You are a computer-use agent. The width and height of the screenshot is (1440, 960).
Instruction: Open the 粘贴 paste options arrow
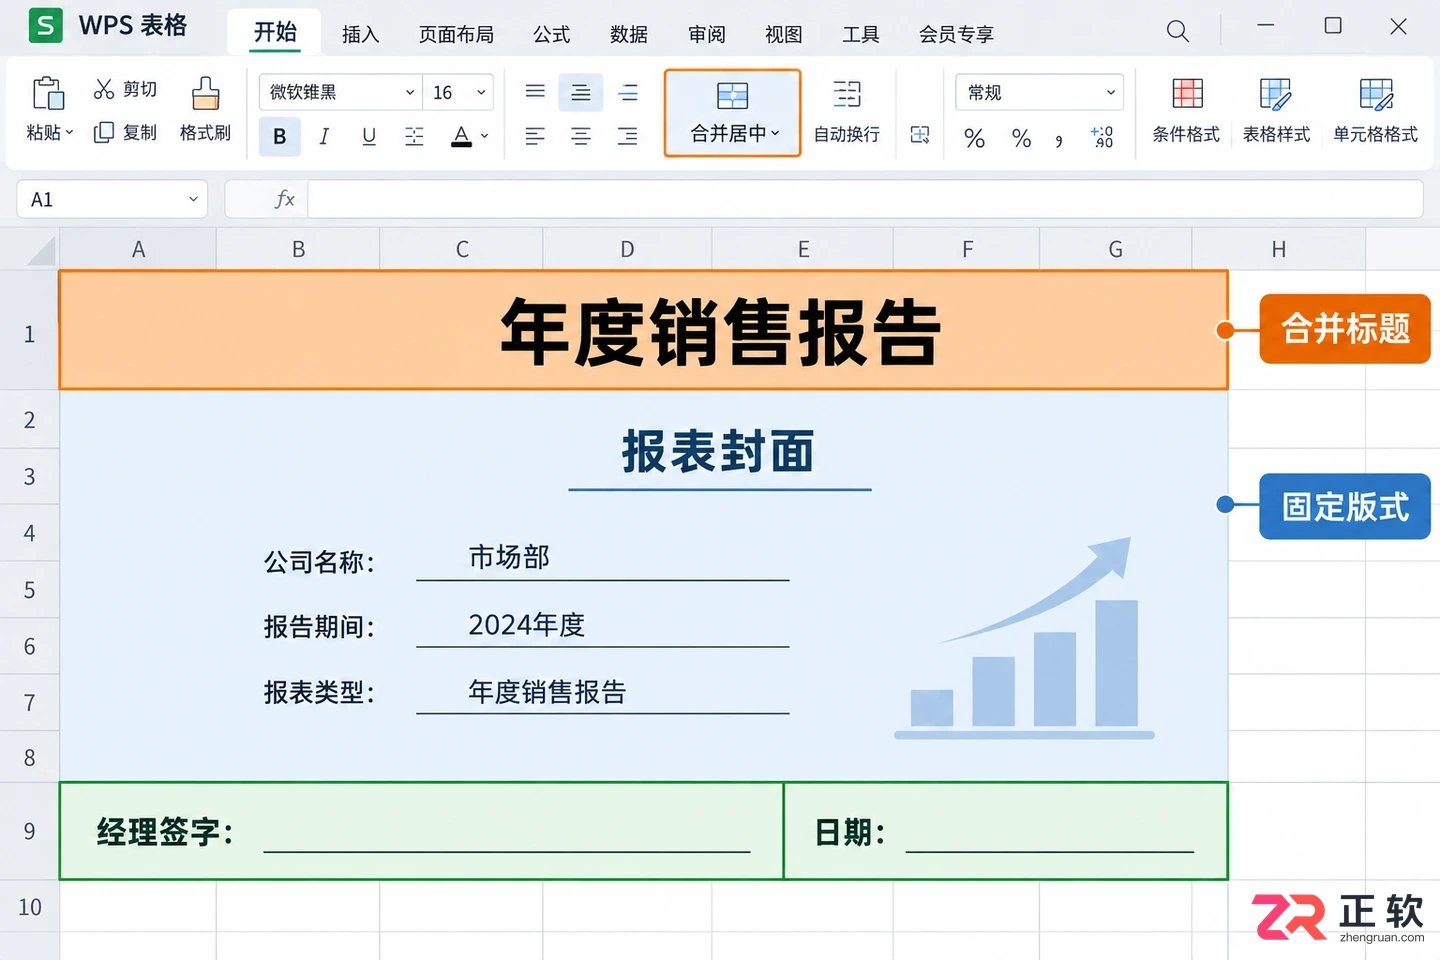69,132
